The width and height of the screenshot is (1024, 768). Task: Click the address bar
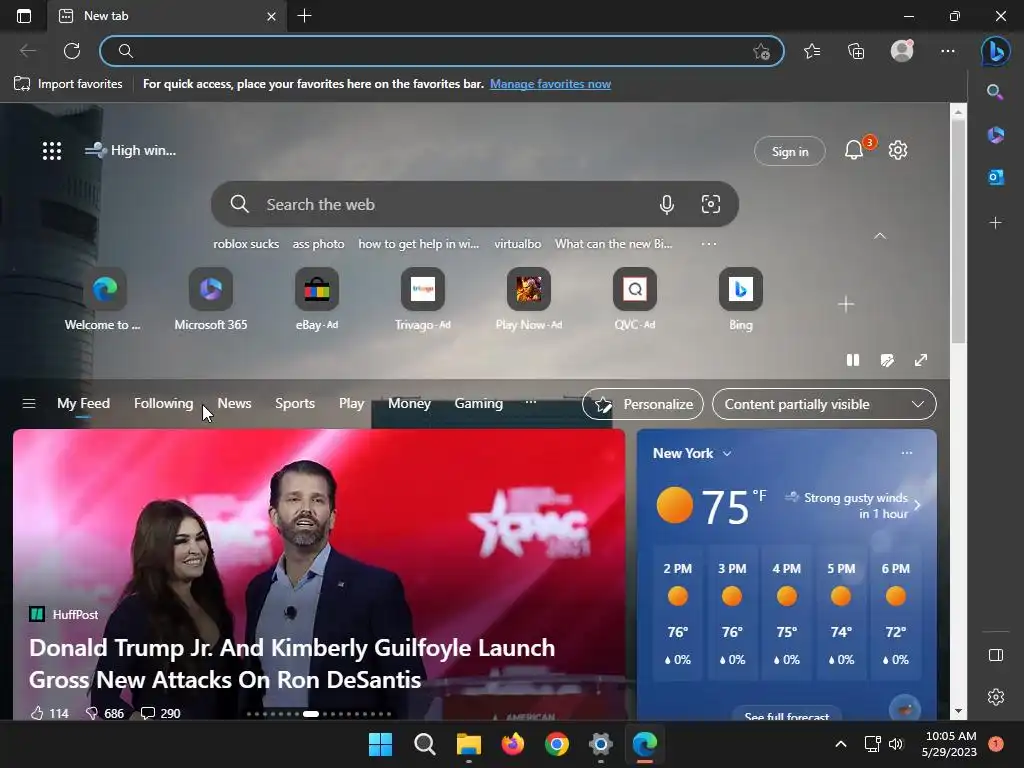[x=442, y=51]
